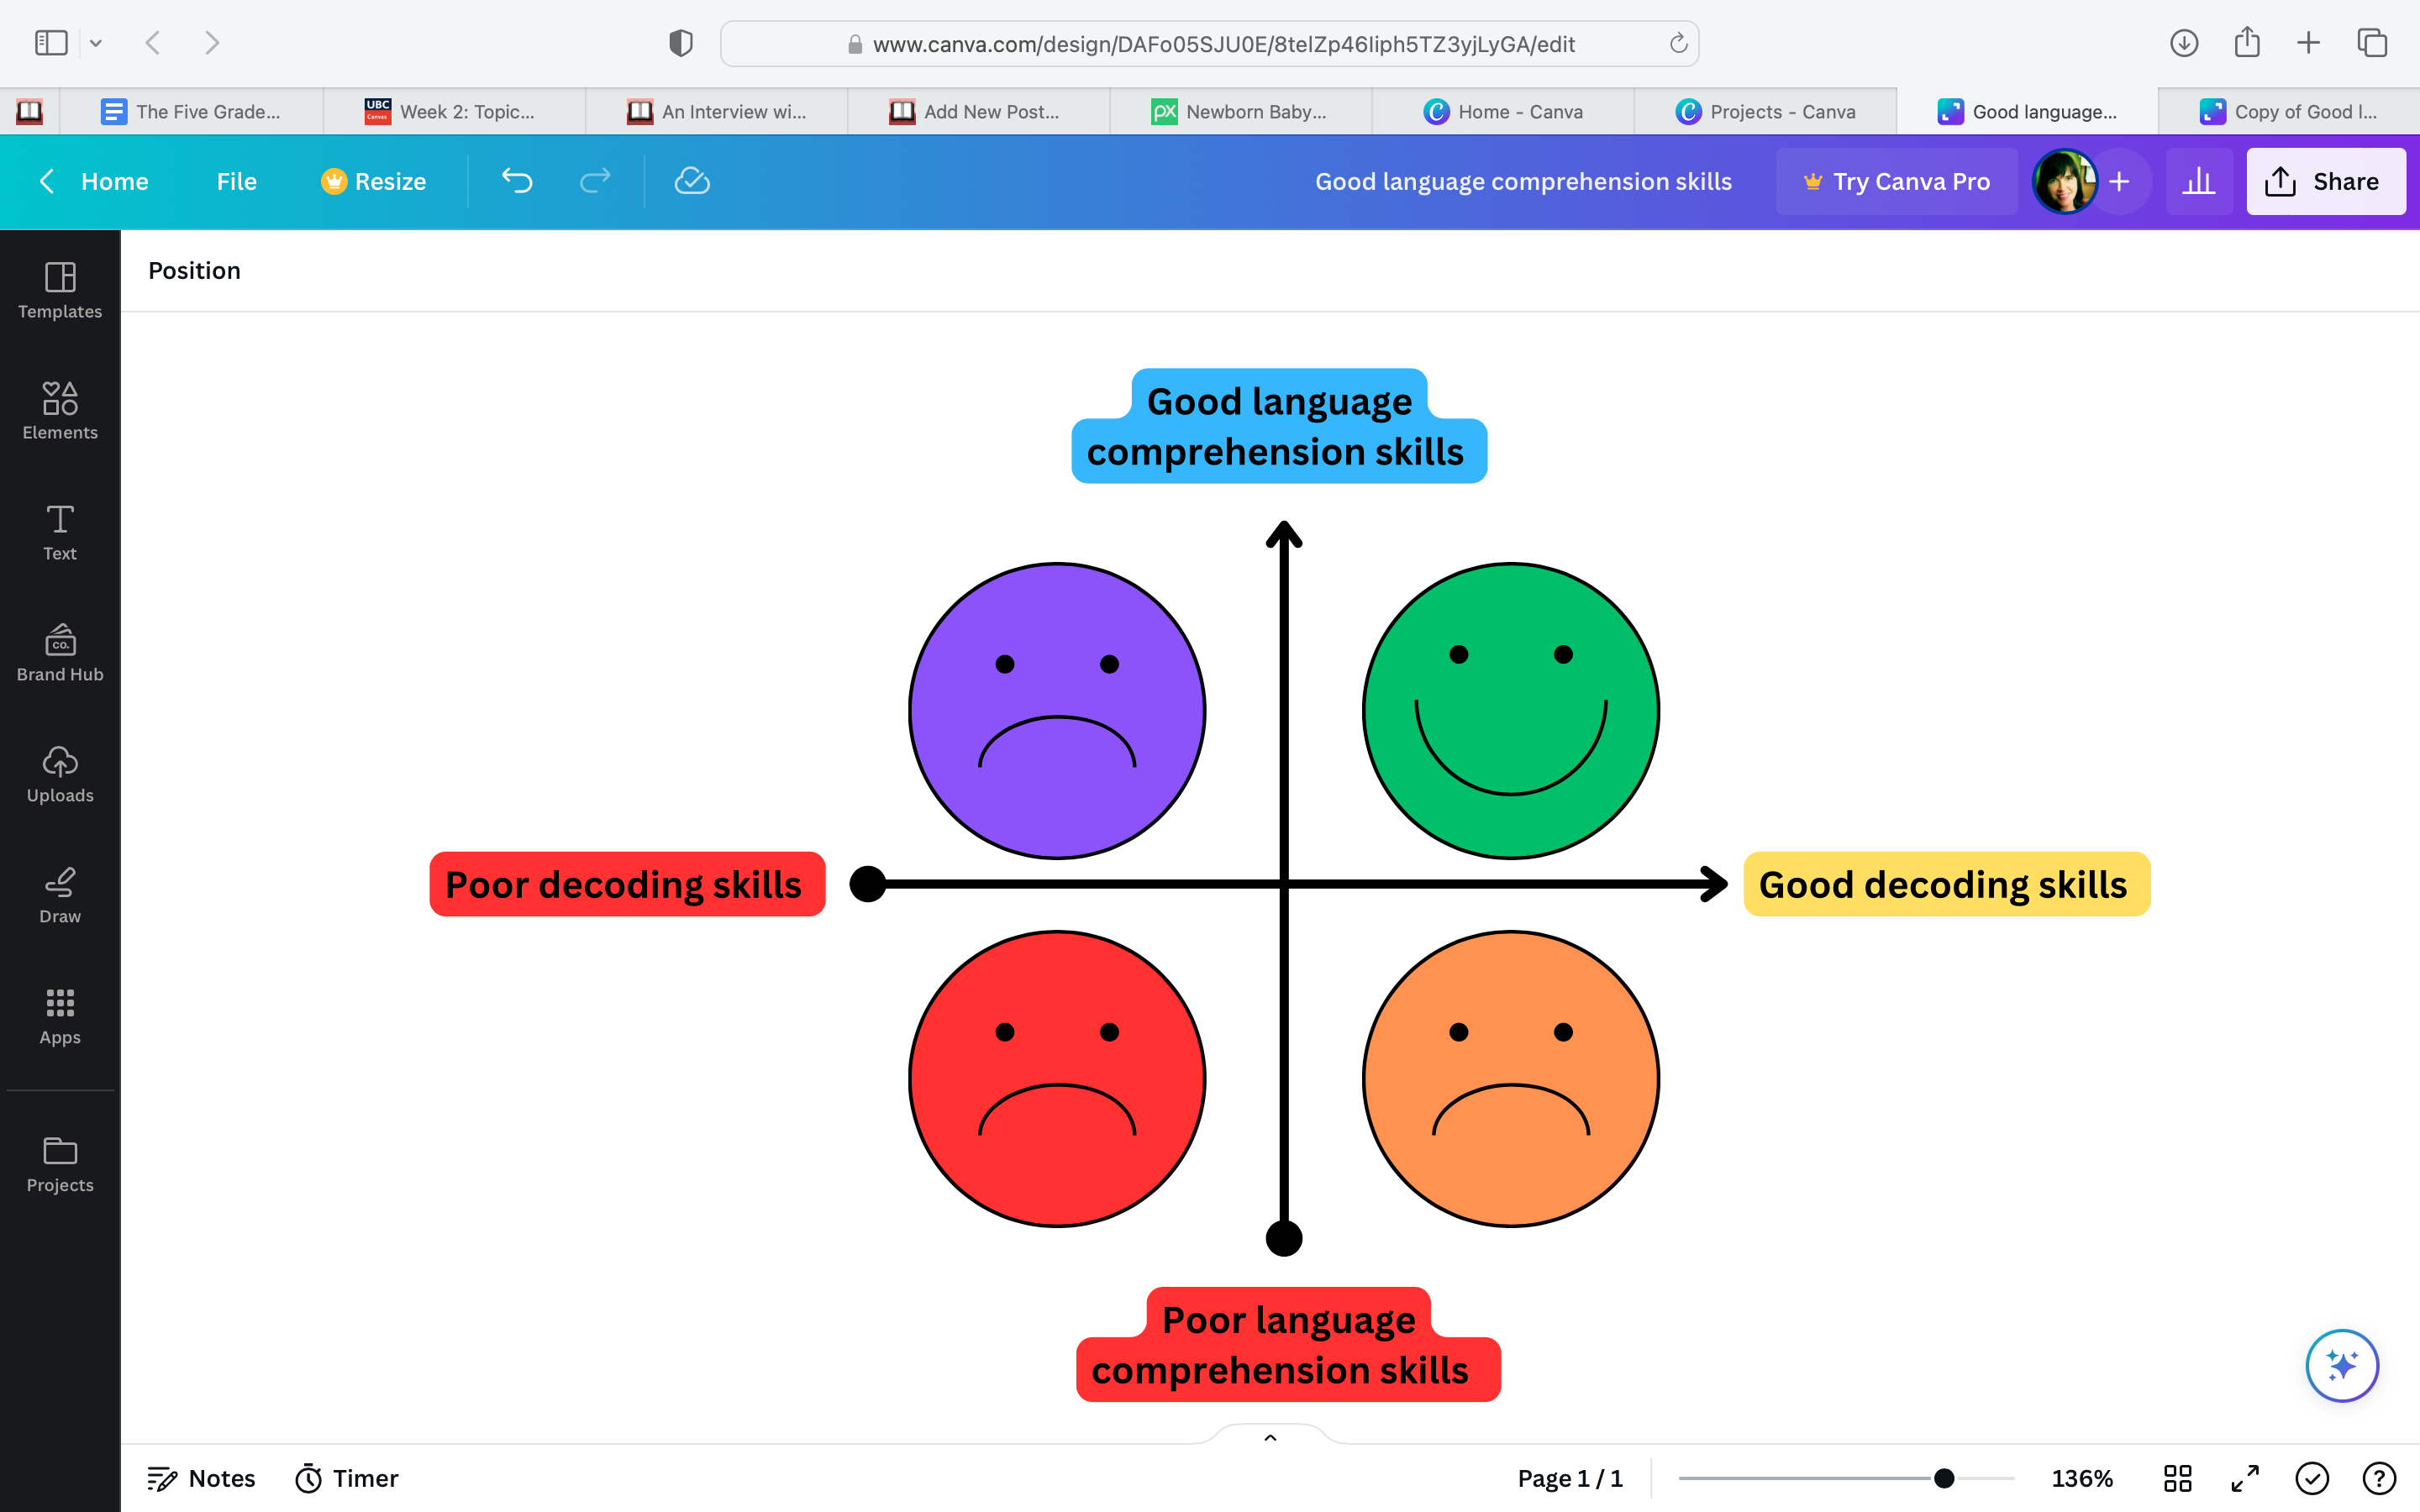This screenshot has height=1512, width=2420.
Task: Switch to 'An Interview wi...' tab
Action: pyautogui.click(x=716, y=111)
